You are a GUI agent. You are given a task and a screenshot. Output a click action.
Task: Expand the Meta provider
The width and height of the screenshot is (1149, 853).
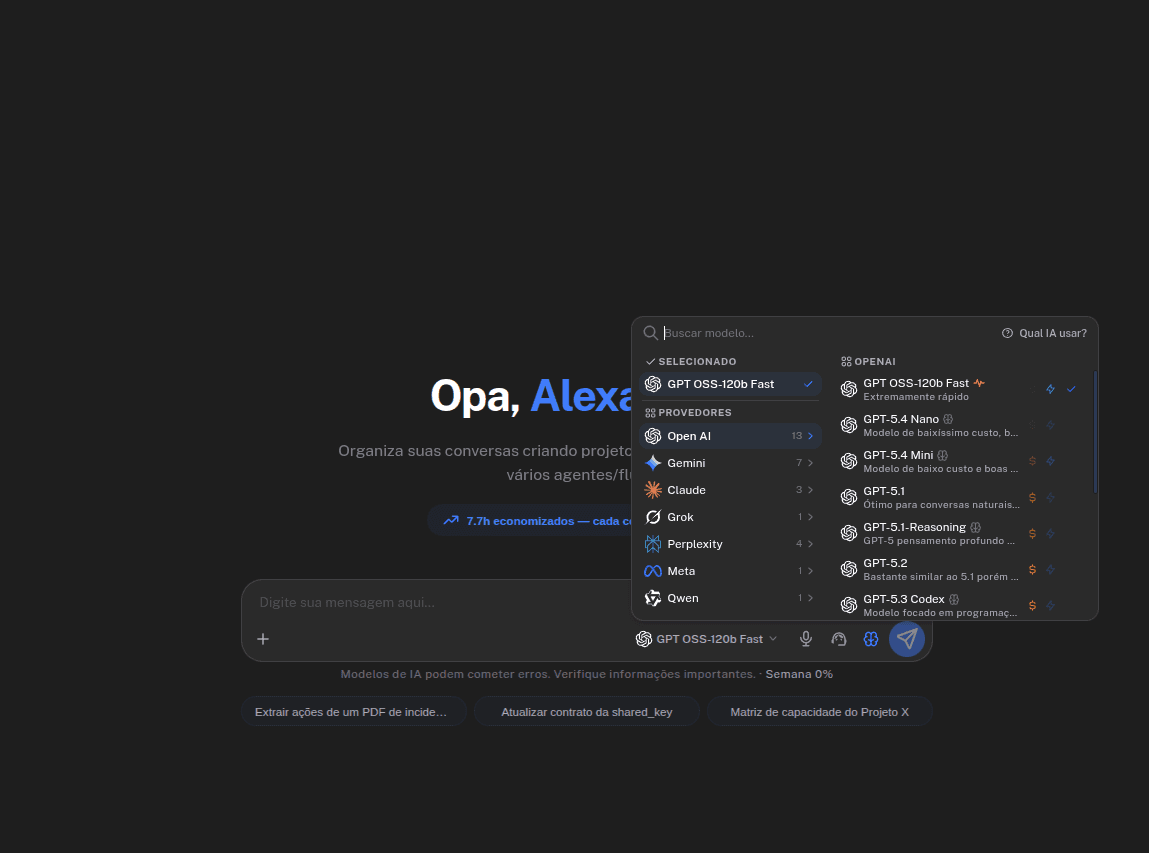730,571
